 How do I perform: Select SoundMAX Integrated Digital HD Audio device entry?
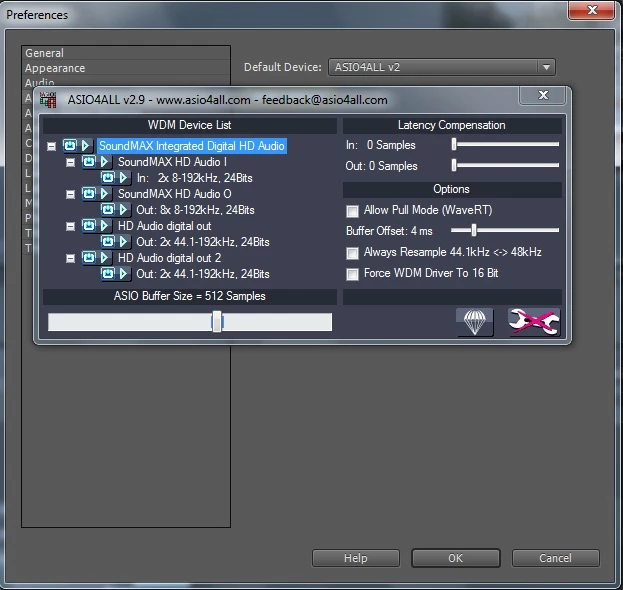192,146
